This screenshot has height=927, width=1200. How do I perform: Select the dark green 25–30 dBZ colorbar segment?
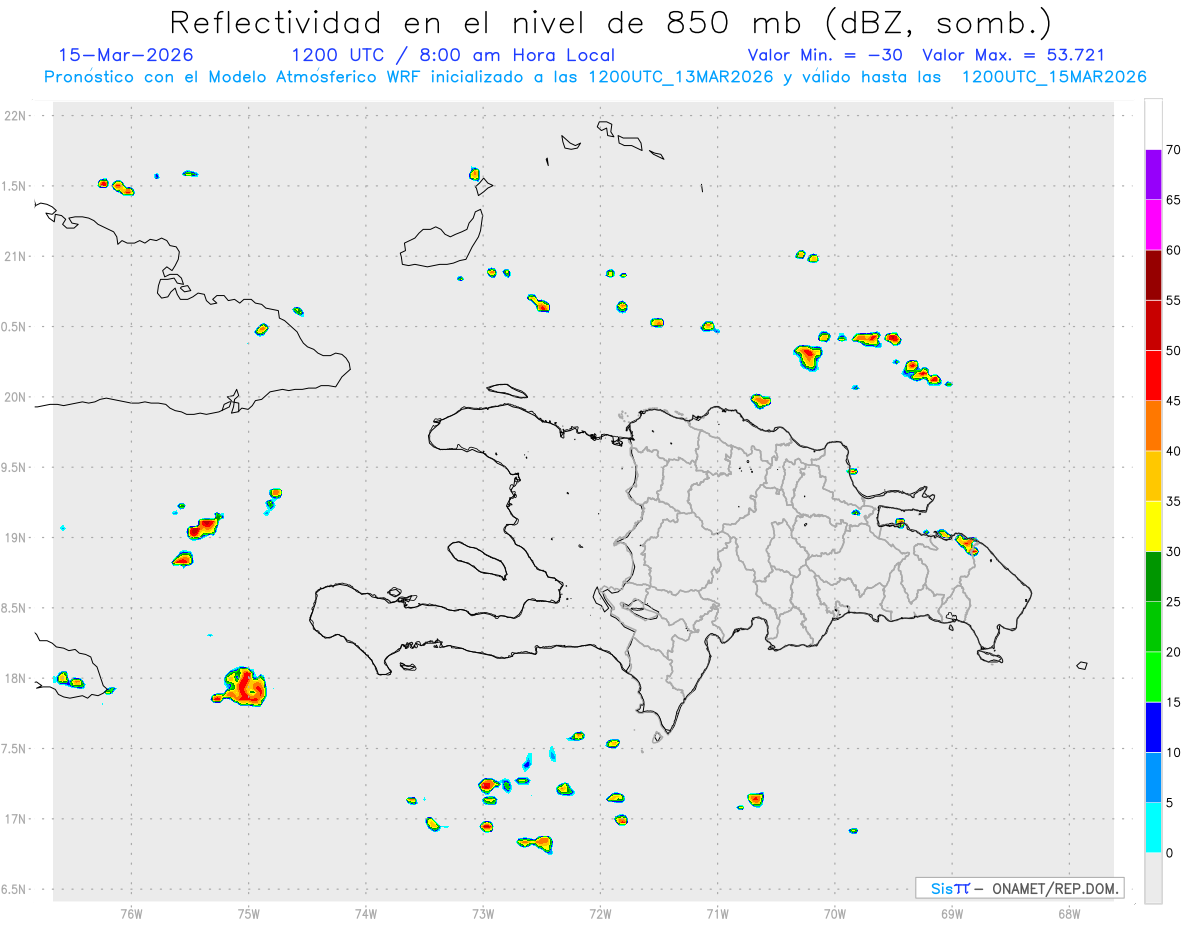pyautogui.click(x=1153, y=577)
